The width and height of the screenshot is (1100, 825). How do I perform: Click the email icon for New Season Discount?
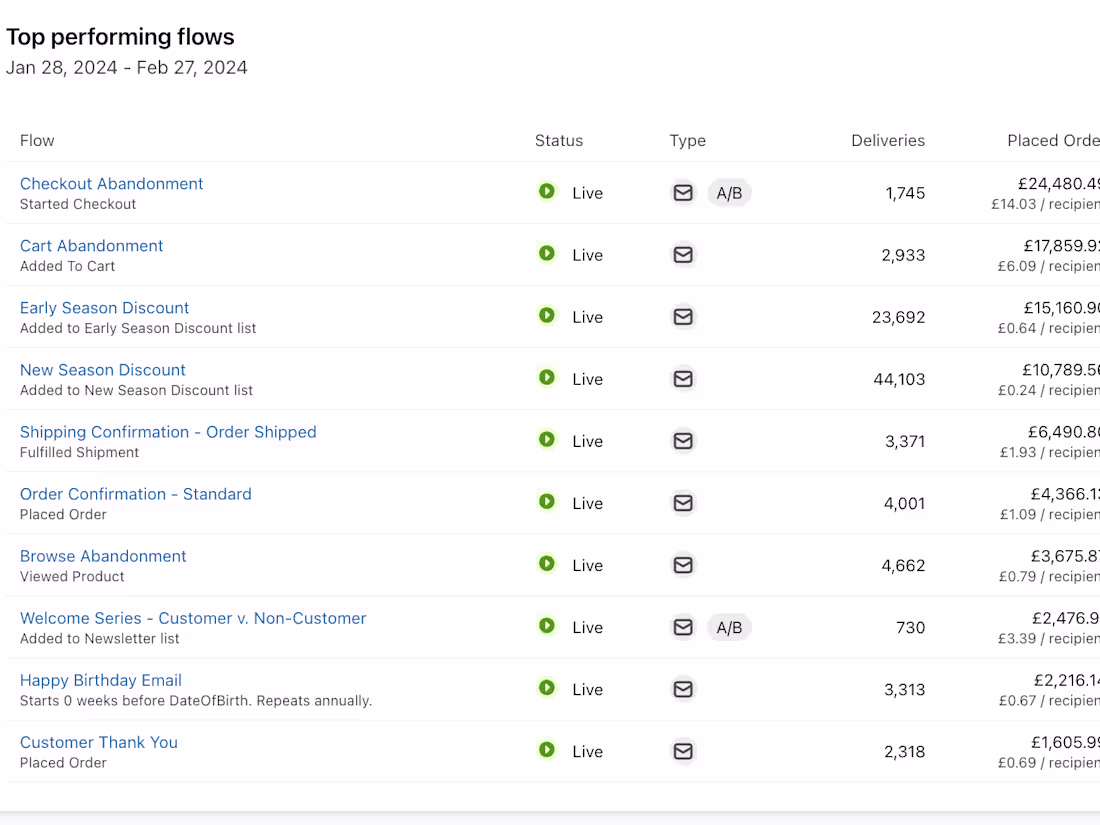[683, 379]
